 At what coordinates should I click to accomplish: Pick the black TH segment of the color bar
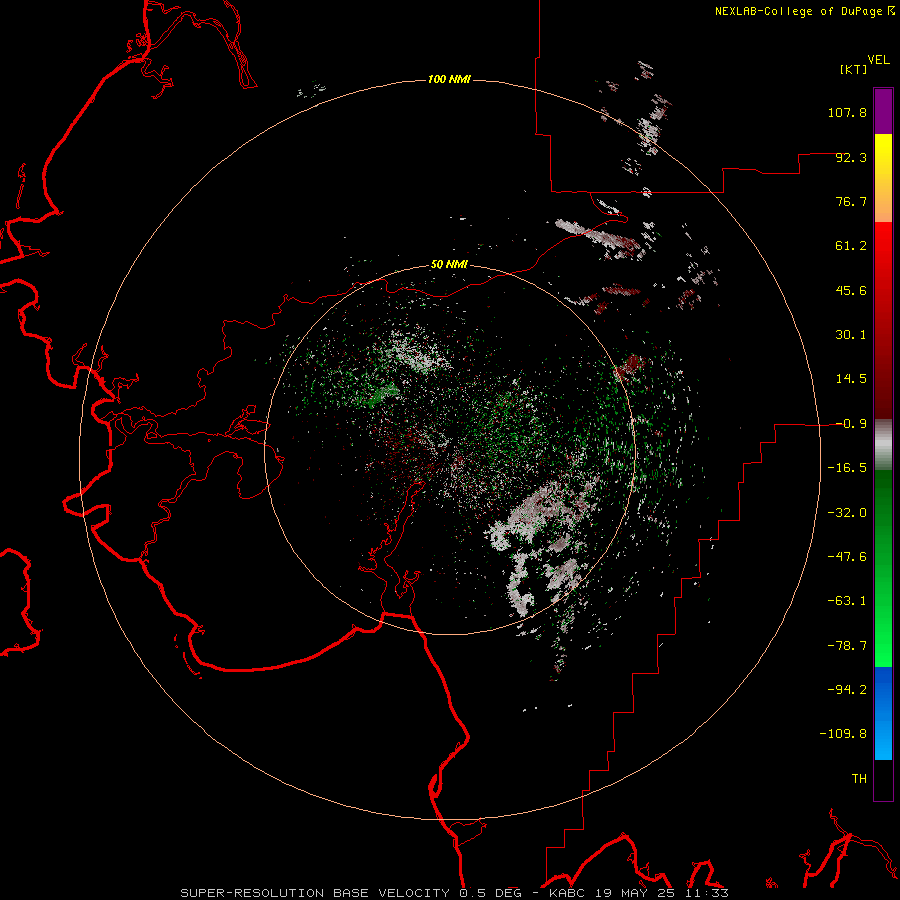[x=883, y=779]
